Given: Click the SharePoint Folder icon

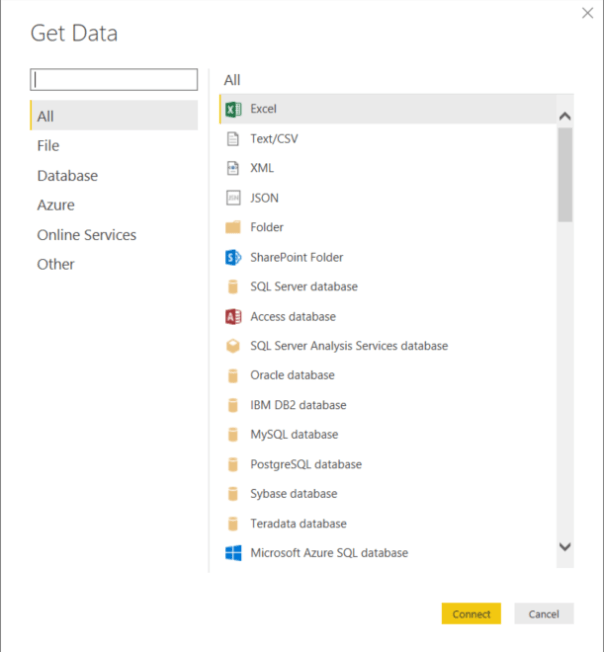Looking at the screenshot, I should (233, 257).
